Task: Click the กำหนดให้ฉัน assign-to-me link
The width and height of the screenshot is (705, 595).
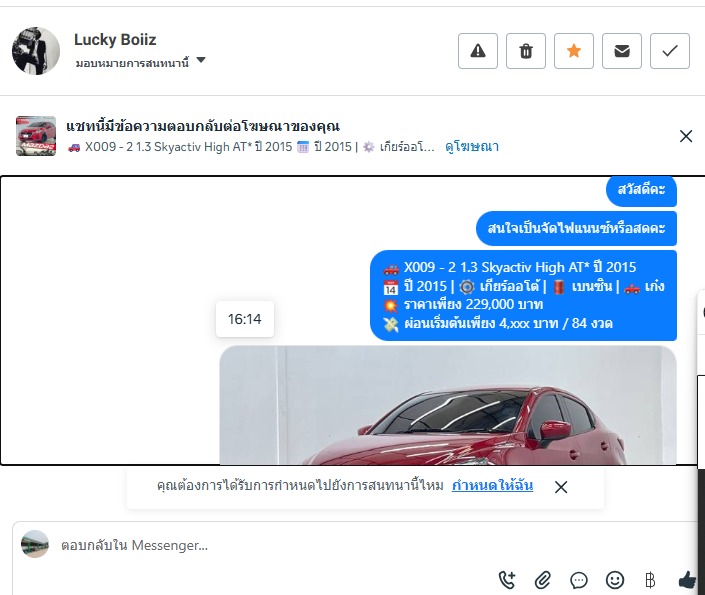Action: pyautogui.click(x=492, y=486)
